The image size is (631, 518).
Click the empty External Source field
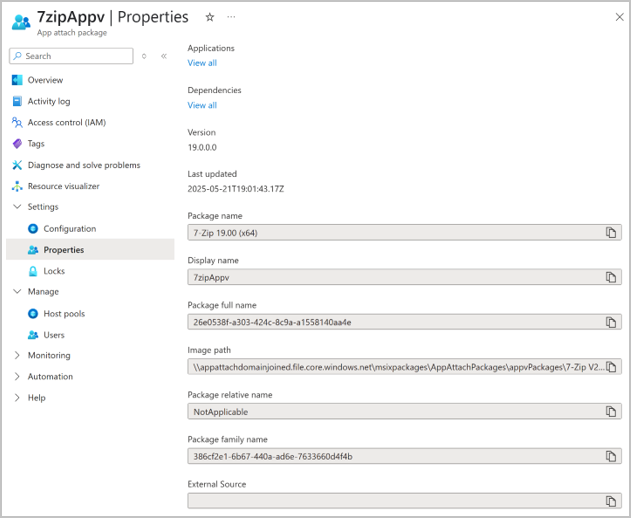[x=404, y=501]
